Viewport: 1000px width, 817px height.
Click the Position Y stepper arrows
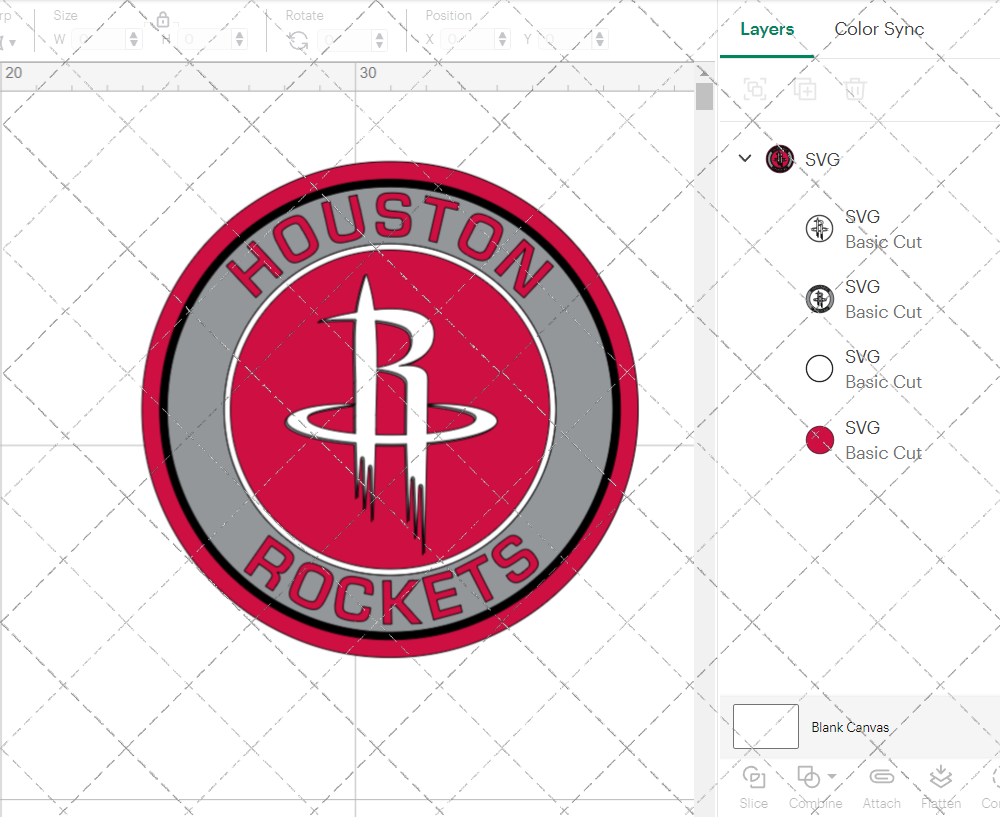tap(599, 40)
